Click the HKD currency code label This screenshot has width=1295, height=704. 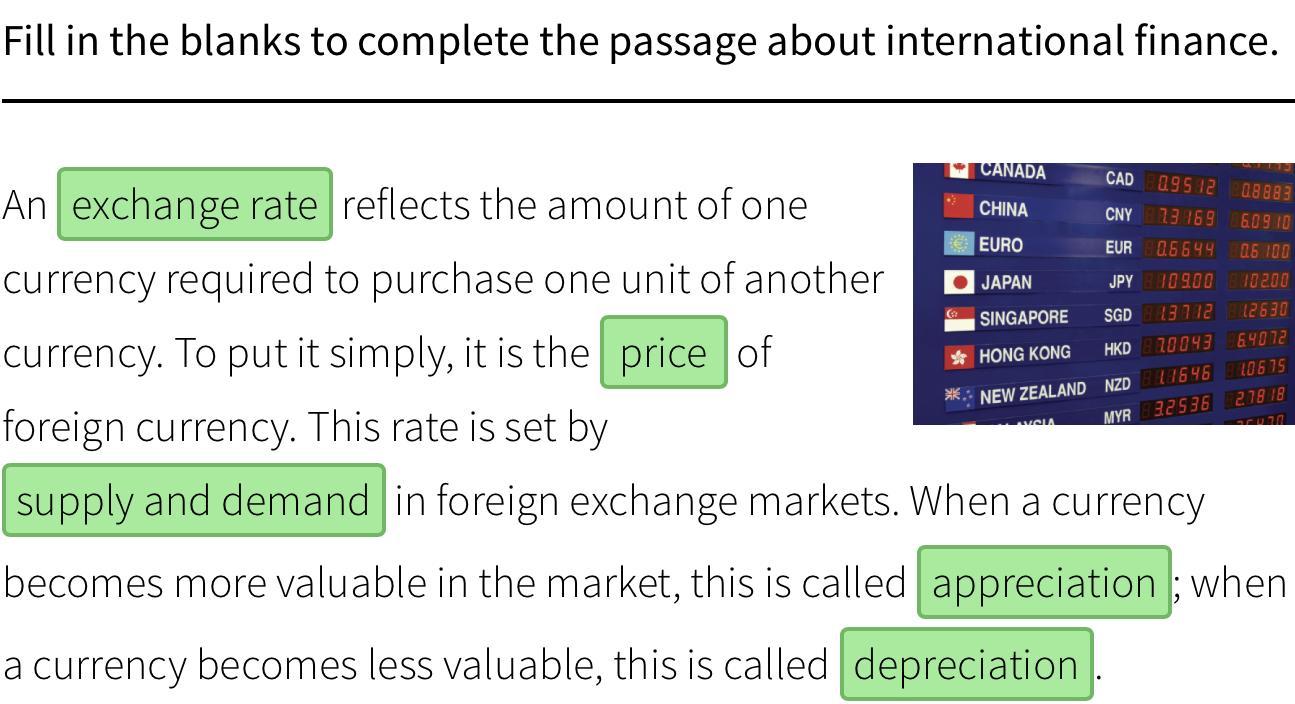[x=1118, y=349]
